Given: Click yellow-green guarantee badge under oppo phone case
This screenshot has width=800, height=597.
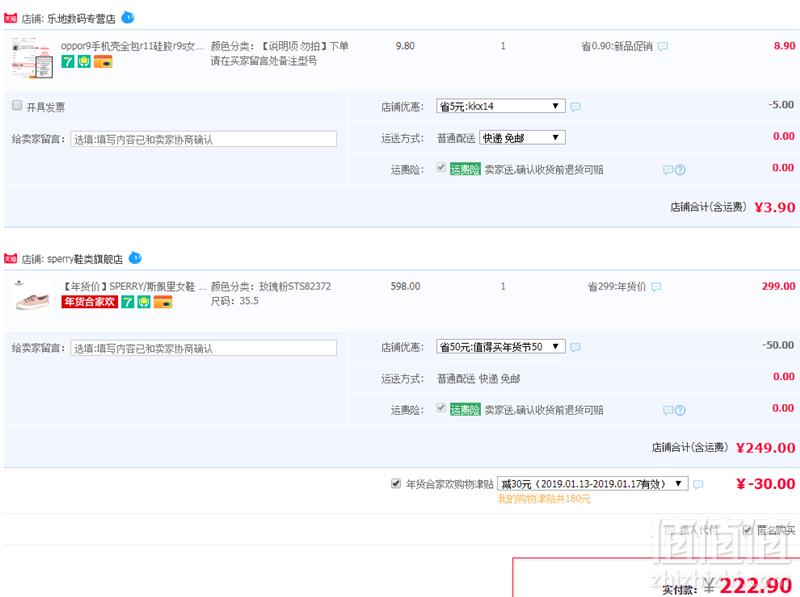Looking at the screenshot, I should click(x=84, y=62).
